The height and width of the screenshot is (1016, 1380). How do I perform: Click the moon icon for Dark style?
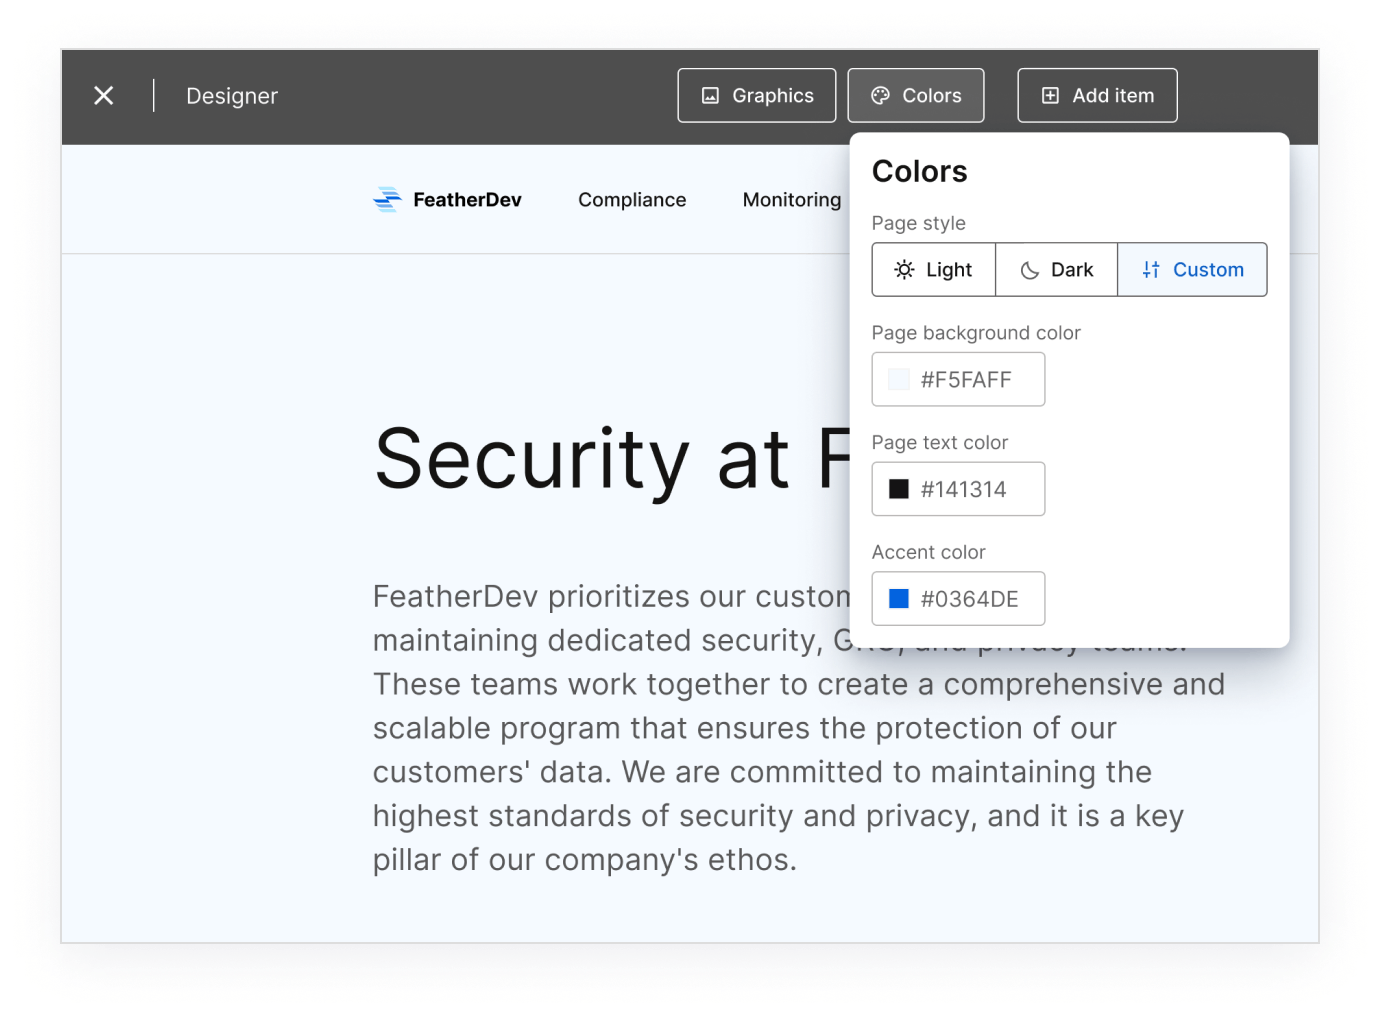pyautogui.click(x=1029, y=270)
